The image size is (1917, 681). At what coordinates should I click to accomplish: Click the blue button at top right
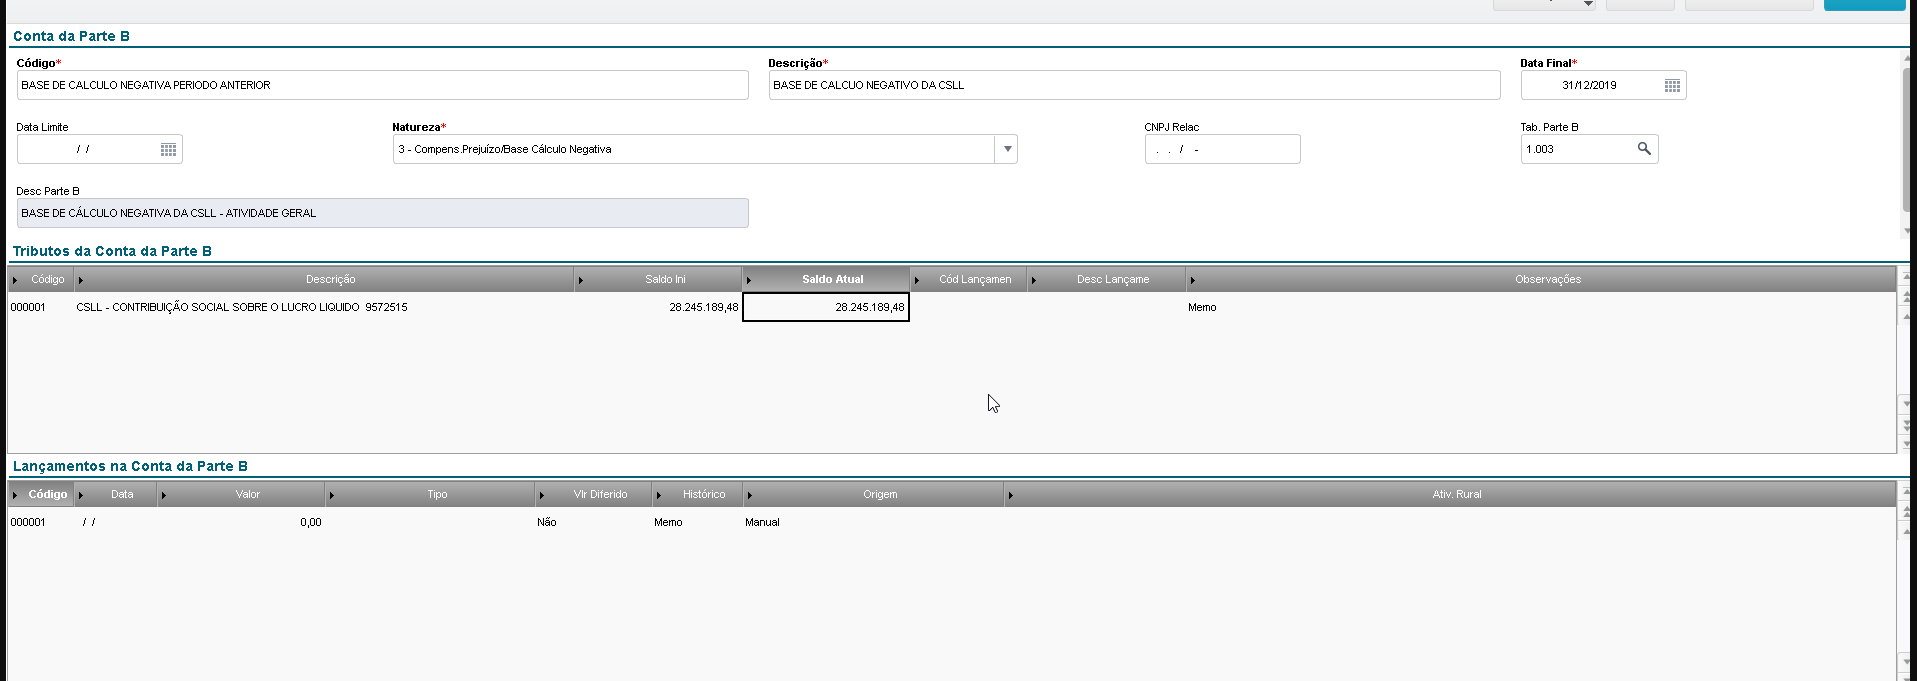(x=1864, y=5)
